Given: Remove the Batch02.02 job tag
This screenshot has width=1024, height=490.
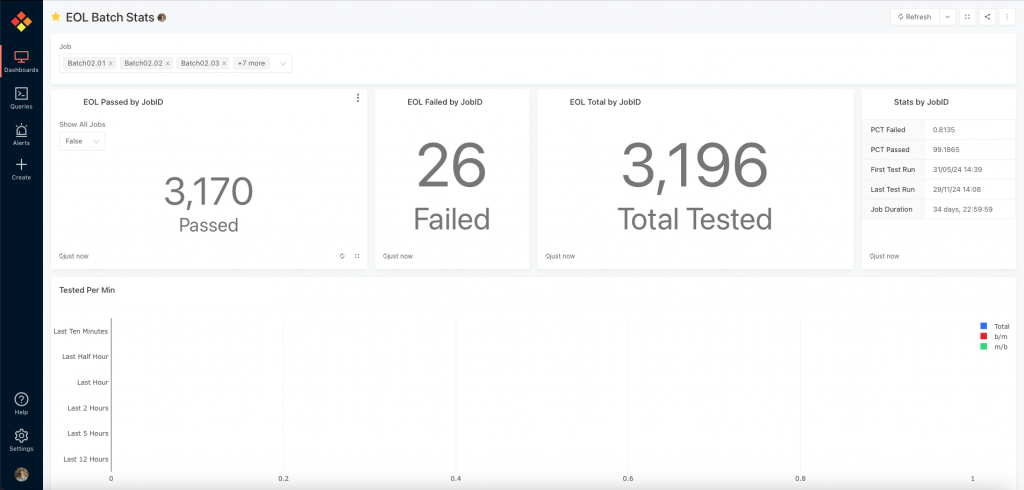Looking at the screenshot, I should pos(167,63).
